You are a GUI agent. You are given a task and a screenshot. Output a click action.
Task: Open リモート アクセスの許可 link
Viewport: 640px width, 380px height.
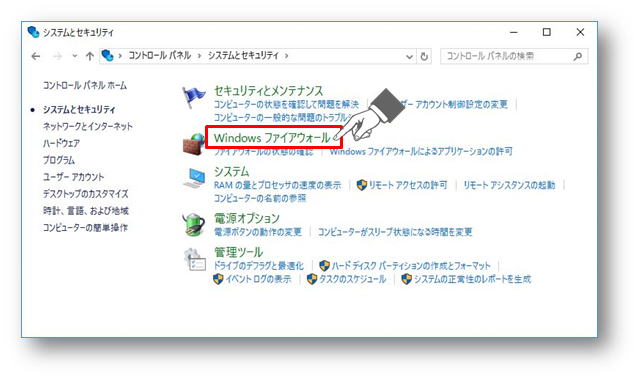(408, 185)
